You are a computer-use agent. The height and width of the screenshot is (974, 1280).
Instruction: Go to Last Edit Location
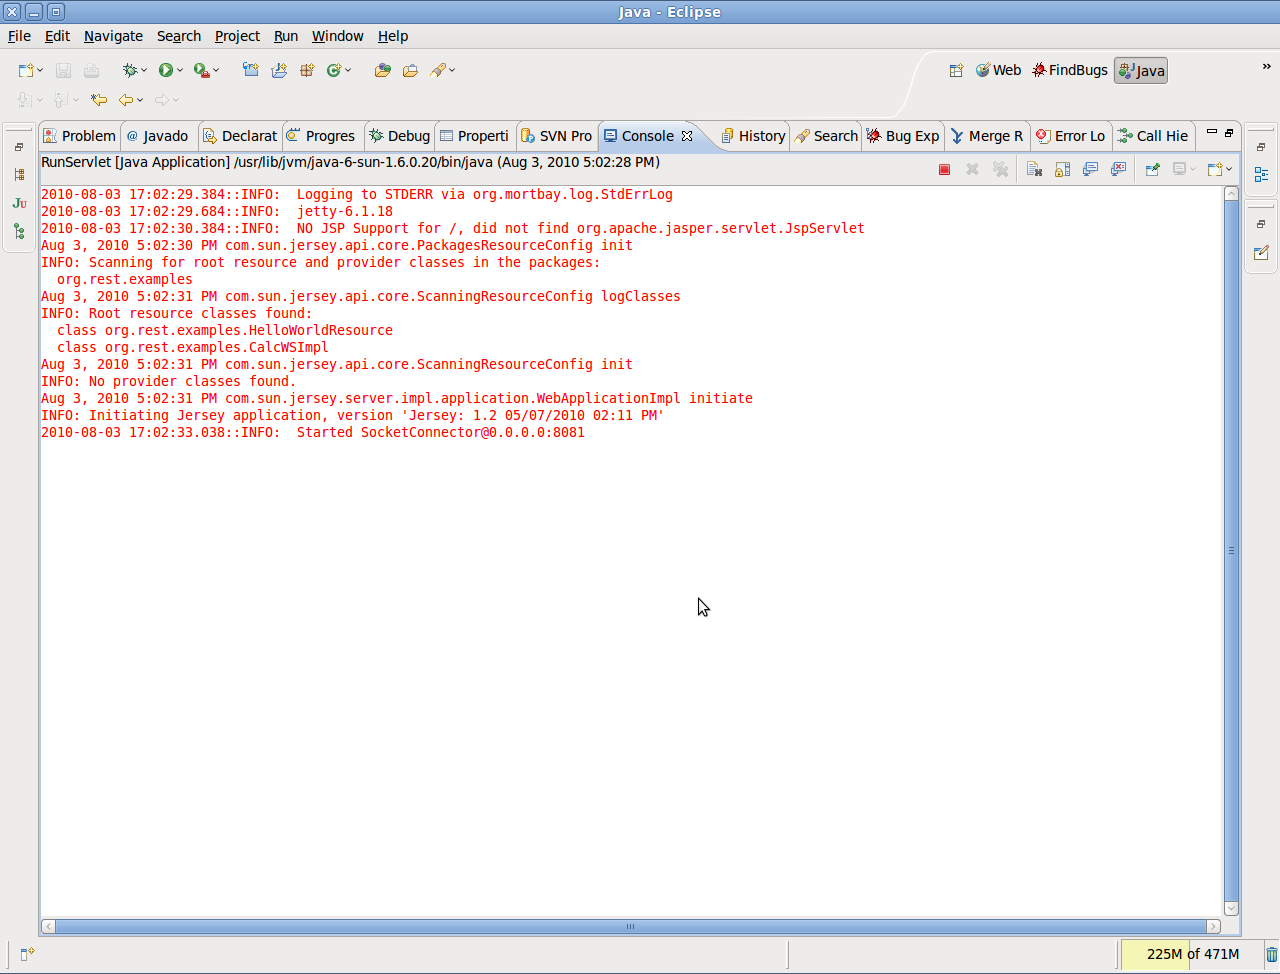[x=99, y=100]
